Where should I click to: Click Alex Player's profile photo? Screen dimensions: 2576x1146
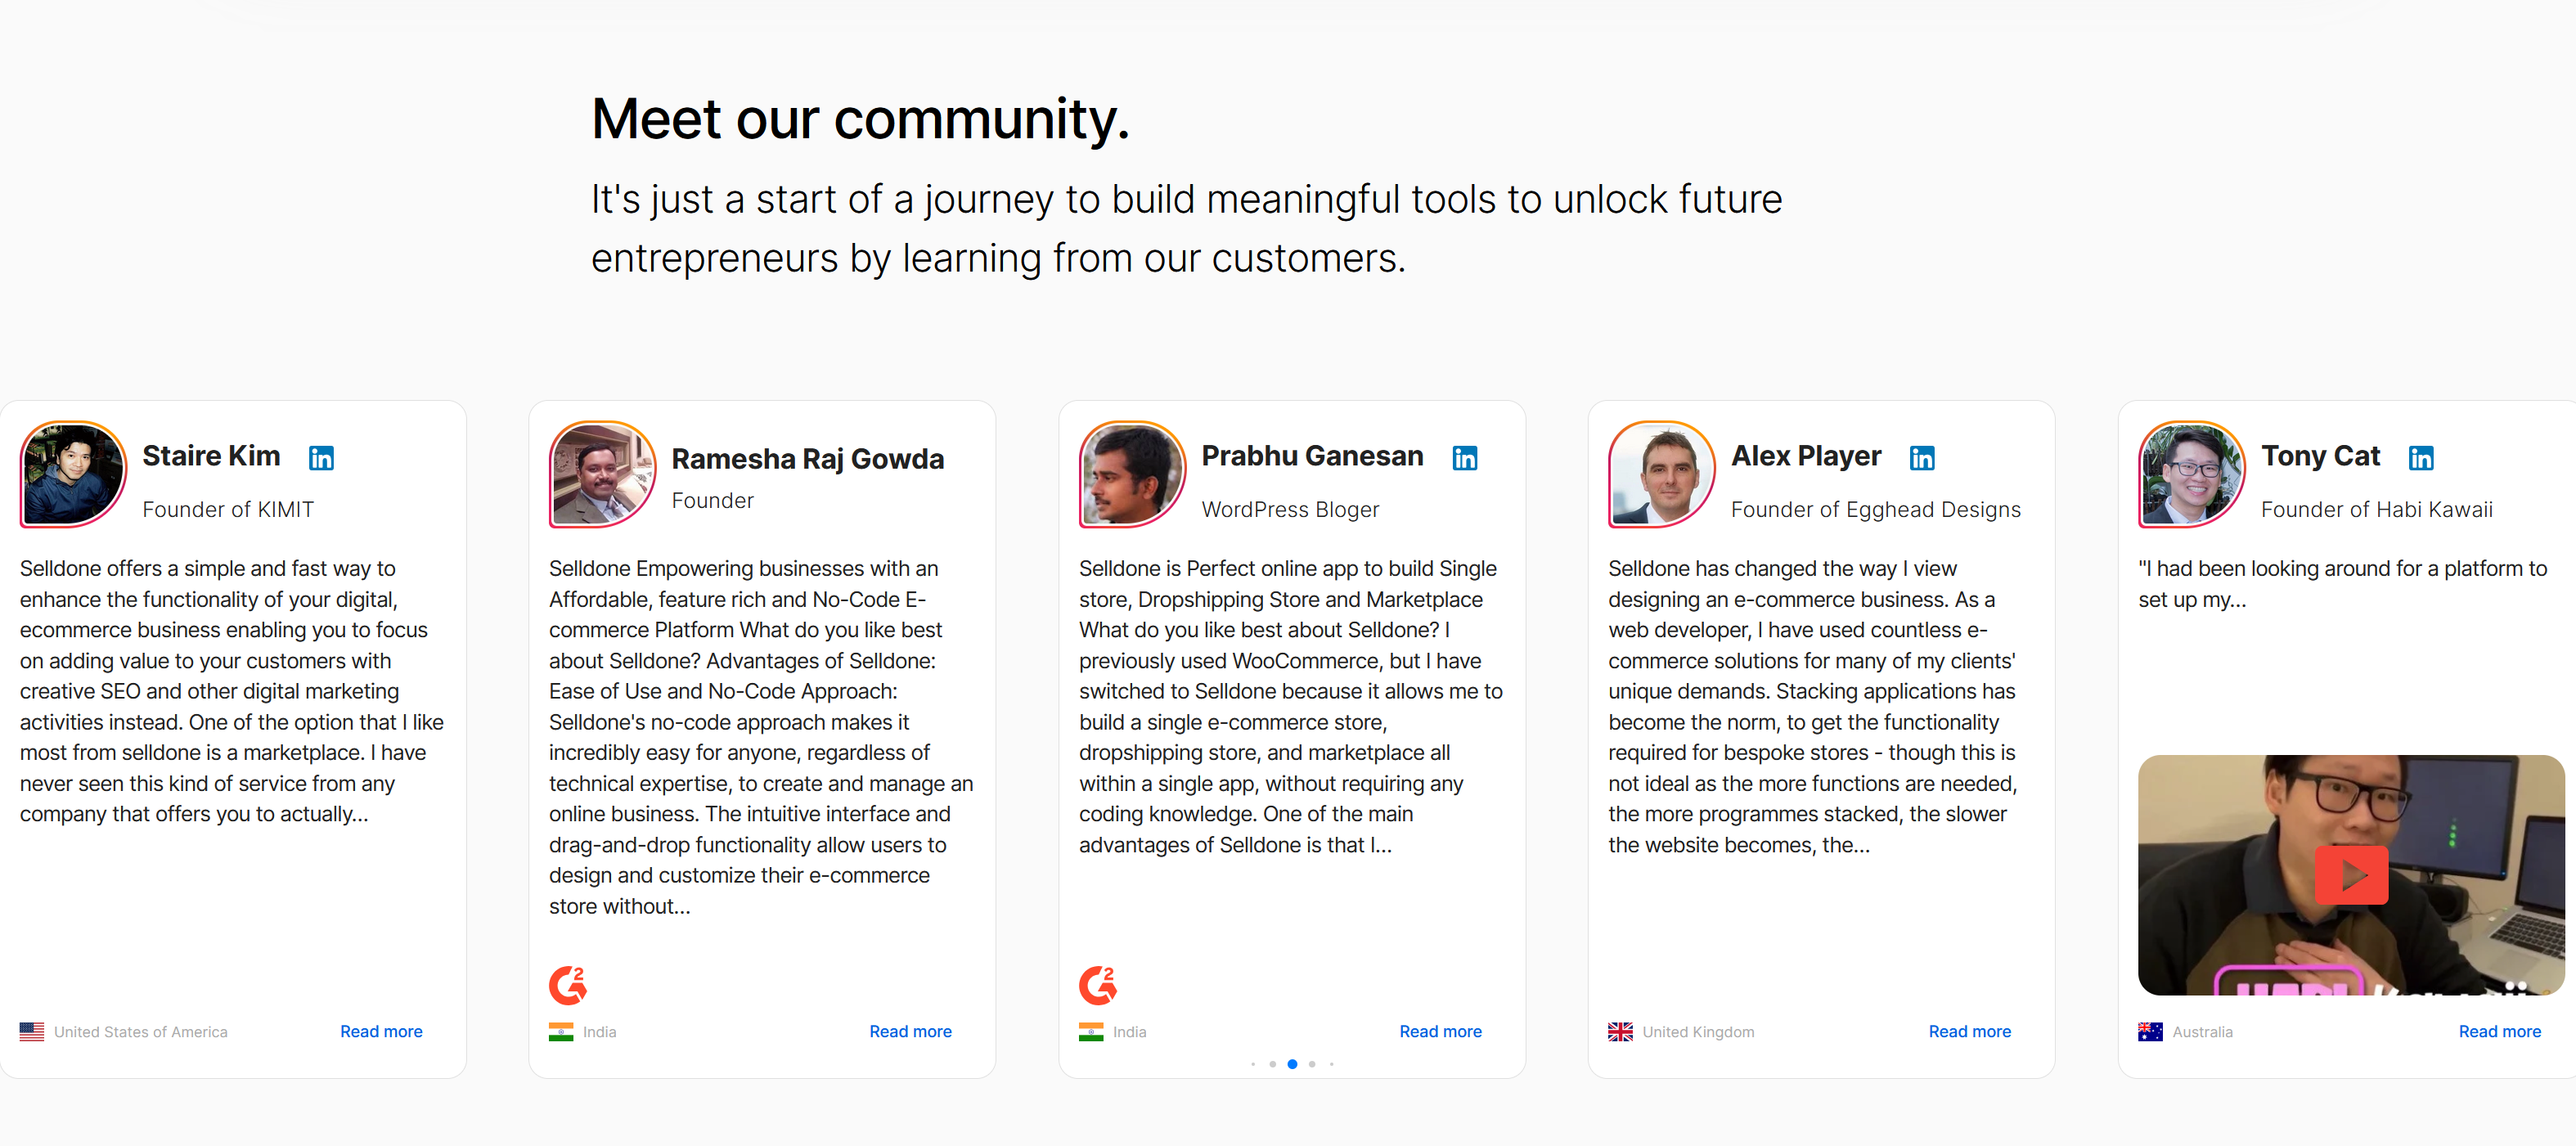[x=1661, y=474]
